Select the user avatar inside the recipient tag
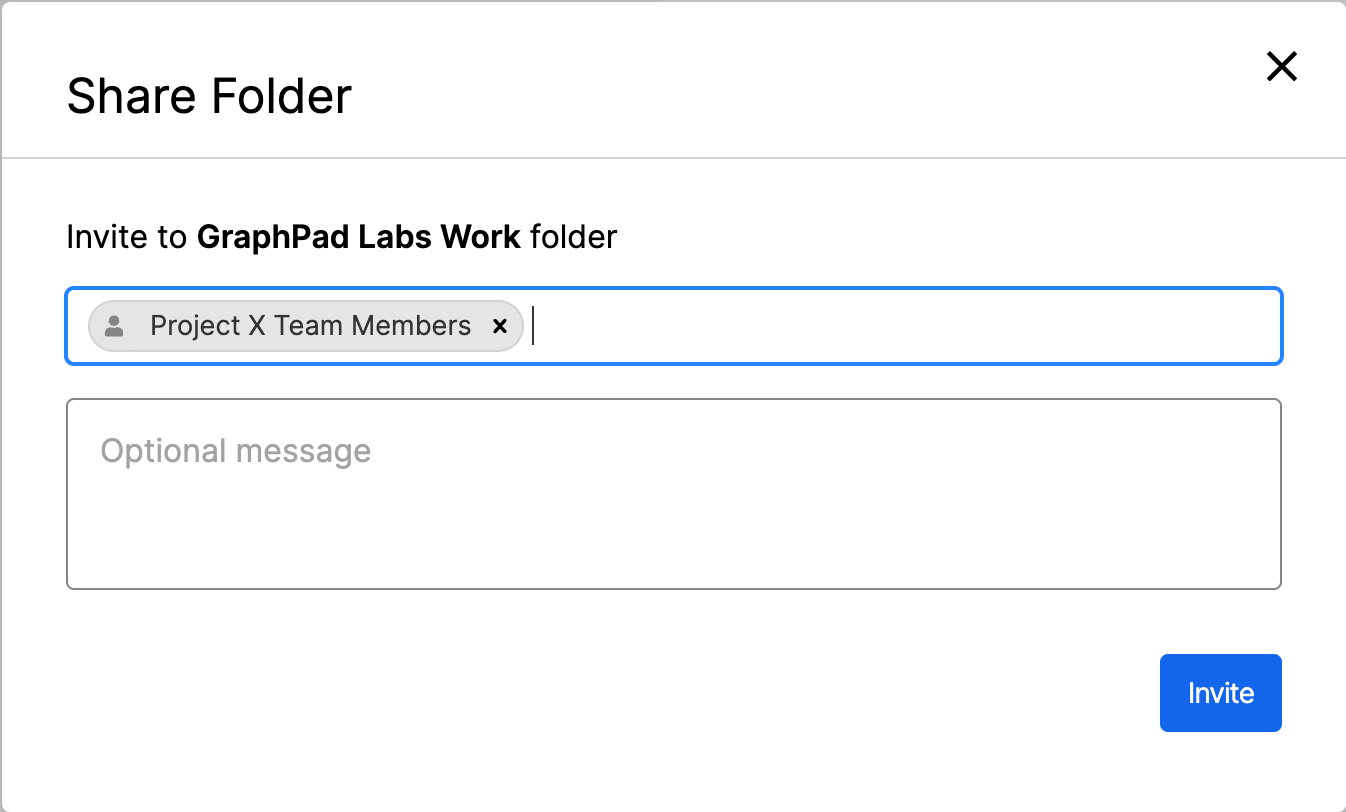 tap(114, 325)
